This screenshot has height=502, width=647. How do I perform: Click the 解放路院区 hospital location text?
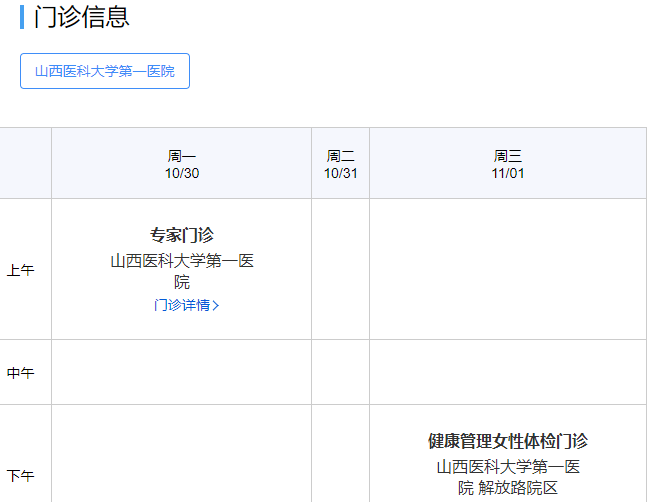pos(517,488)
